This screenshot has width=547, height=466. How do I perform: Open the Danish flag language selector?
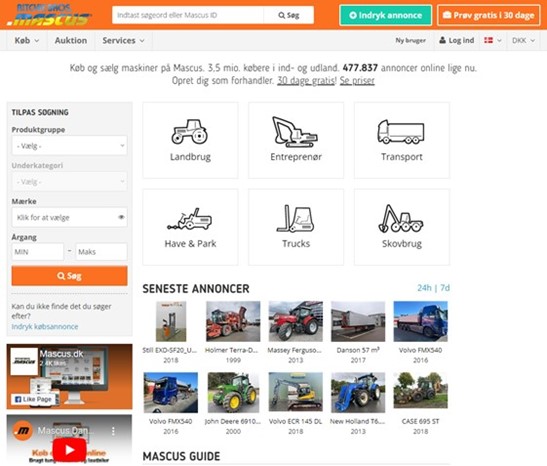pyautogui.click(x=493, y=40)
